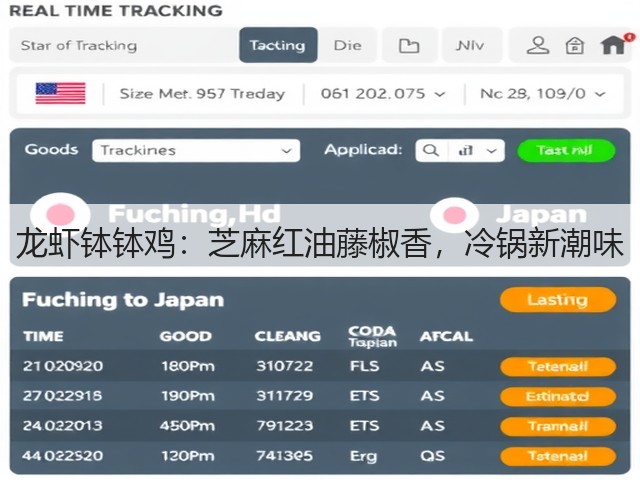Click the 180Pm cell
Viewport: 640px width, 480px height.
point(188,366)
